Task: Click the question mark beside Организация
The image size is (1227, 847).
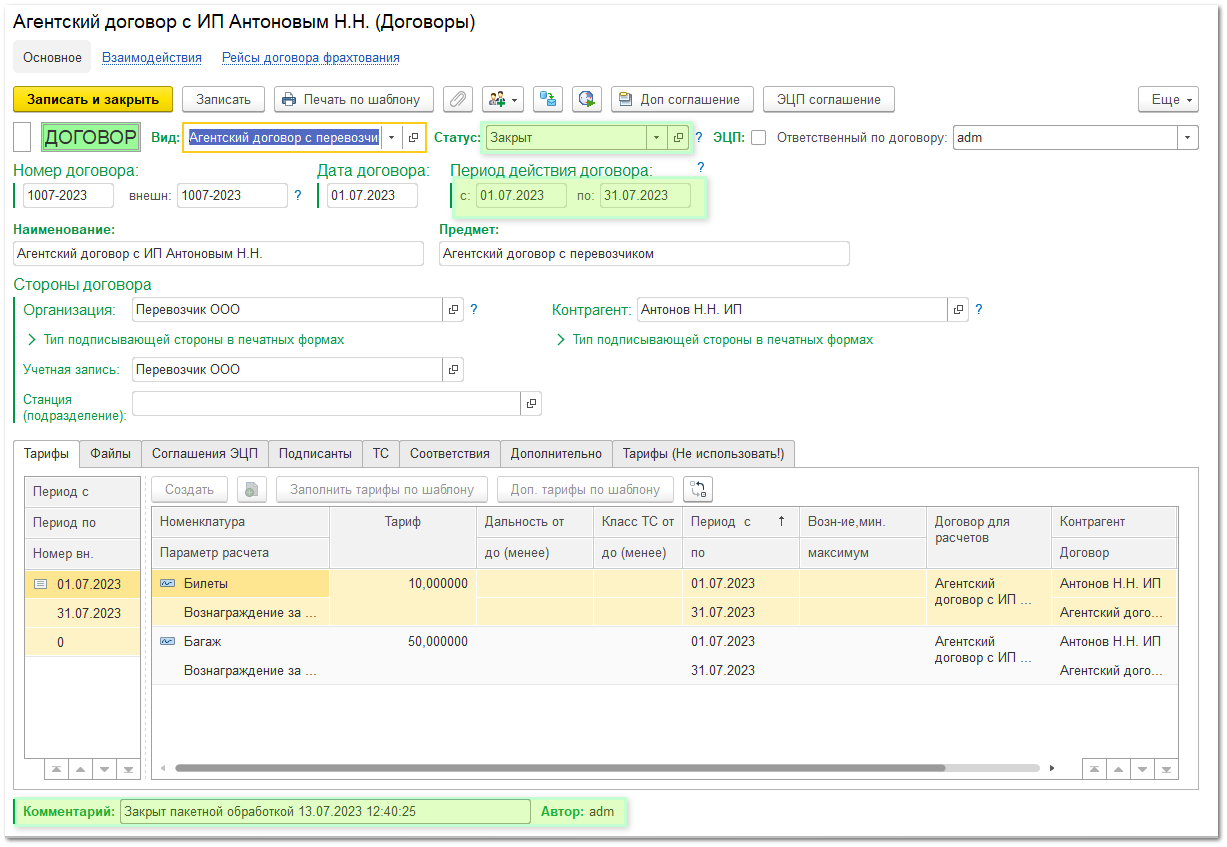Action: (474, 310)
